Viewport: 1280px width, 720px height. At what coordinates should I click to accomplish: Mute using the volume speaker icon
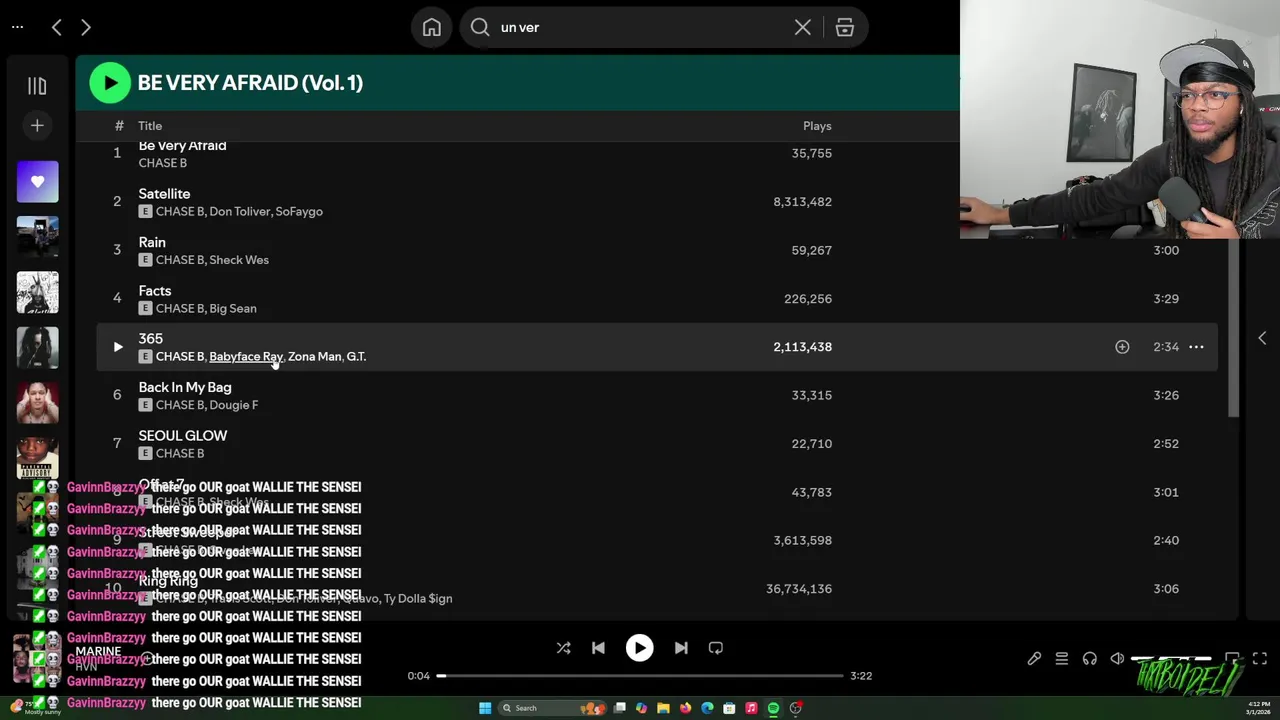pos(1117,659)
